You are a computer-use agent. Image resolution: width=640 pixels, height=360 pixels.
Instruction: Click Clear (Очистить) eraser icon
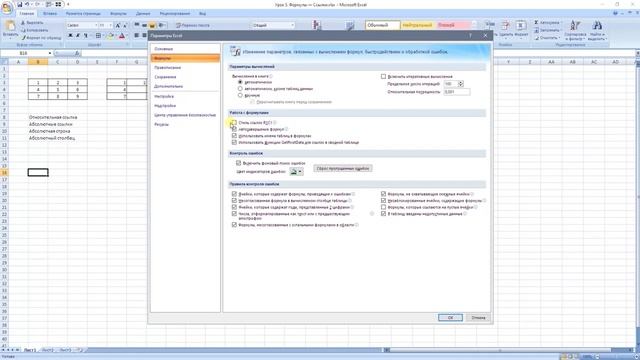[536, 38]
